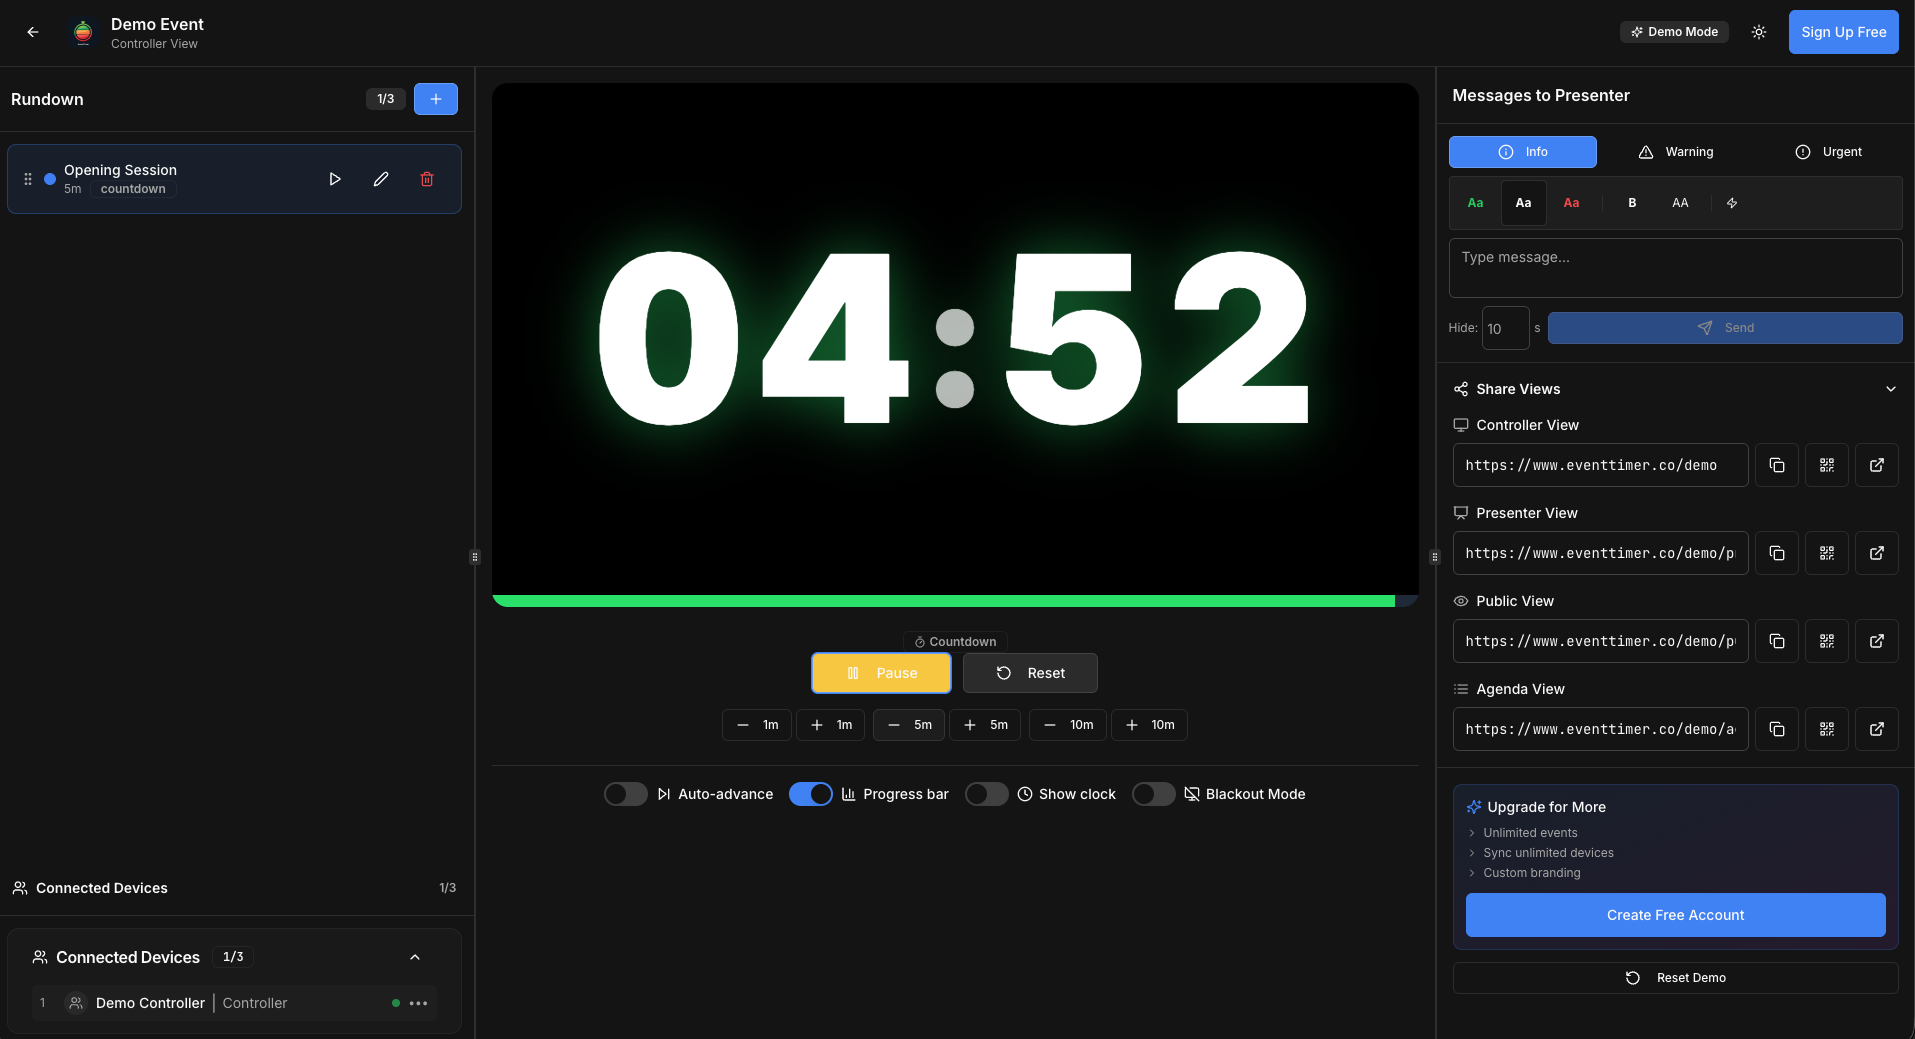Collapse the Share Views section
This screenshot has width=1915, height=1039.
(x=1890, y=388)
